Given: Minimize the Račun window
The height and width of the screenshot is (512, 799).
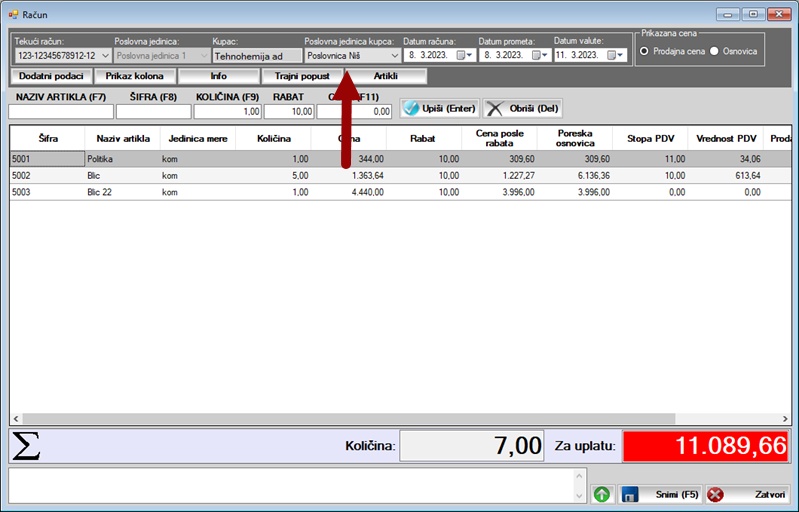Looking at the screenshot, I should [x=728, y=14].
